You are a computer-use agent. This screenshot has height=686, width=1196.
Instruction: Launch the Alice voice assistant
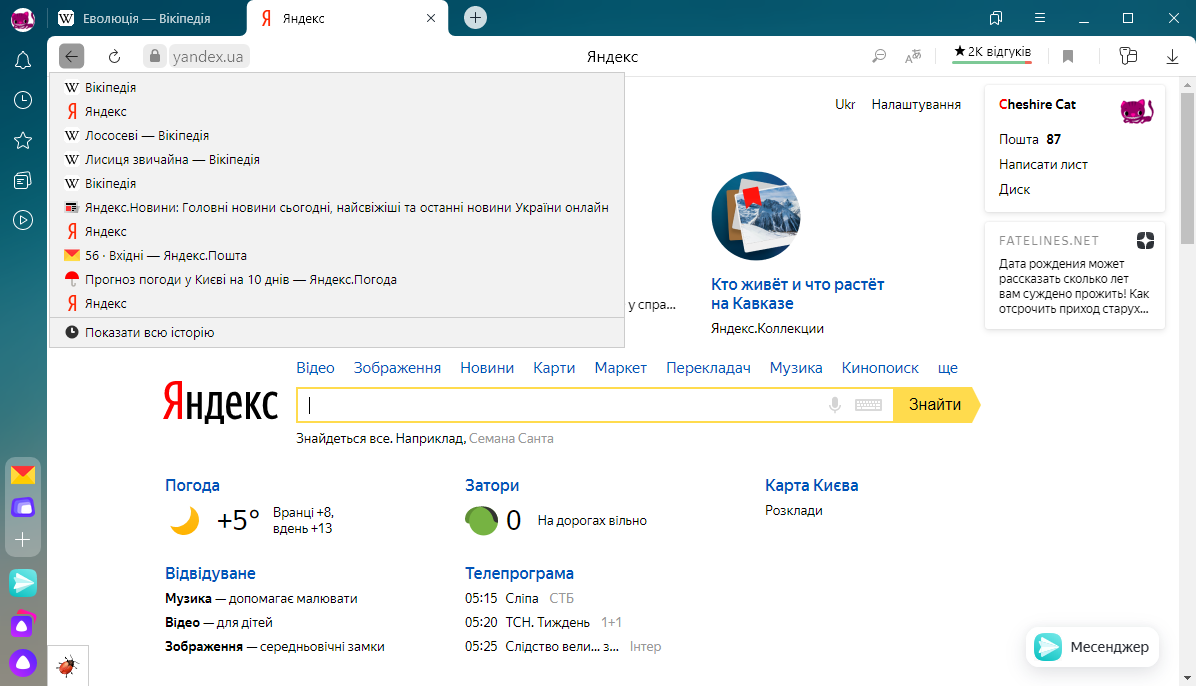coord(23,662)
